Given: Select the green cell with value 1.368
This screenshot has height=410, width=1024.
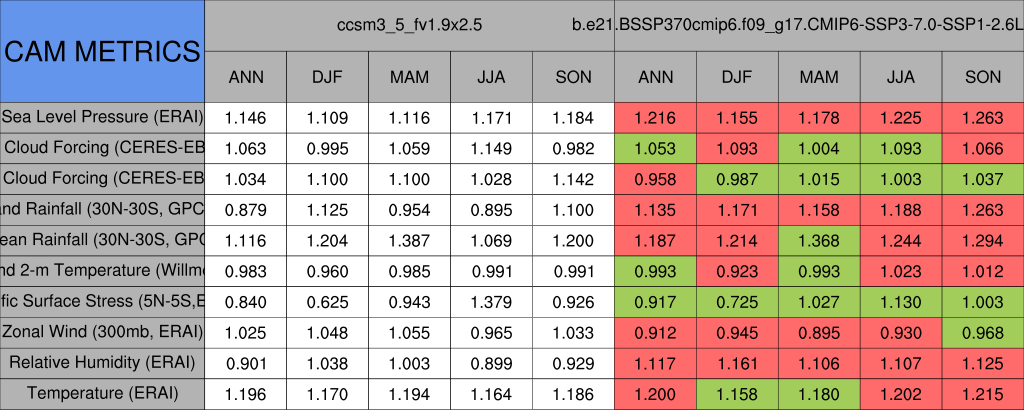Looking at the screenshot, I should tap(819, 240).
